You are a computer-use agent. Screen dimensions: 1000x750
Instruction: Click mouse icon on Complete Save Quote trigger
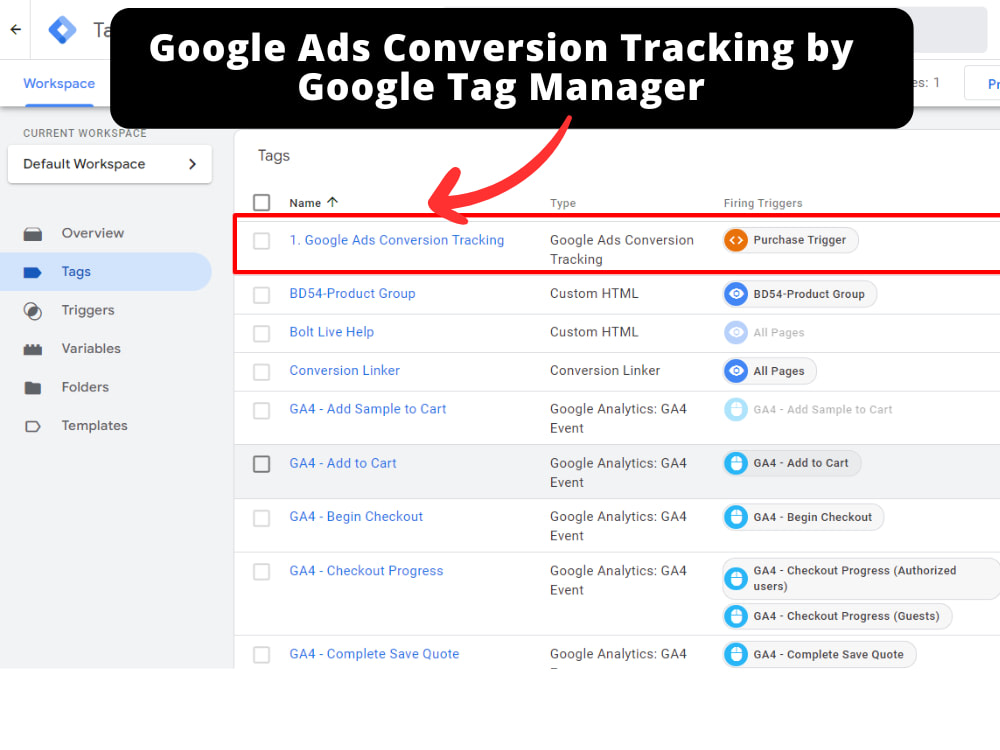click(x=736, y=655)
